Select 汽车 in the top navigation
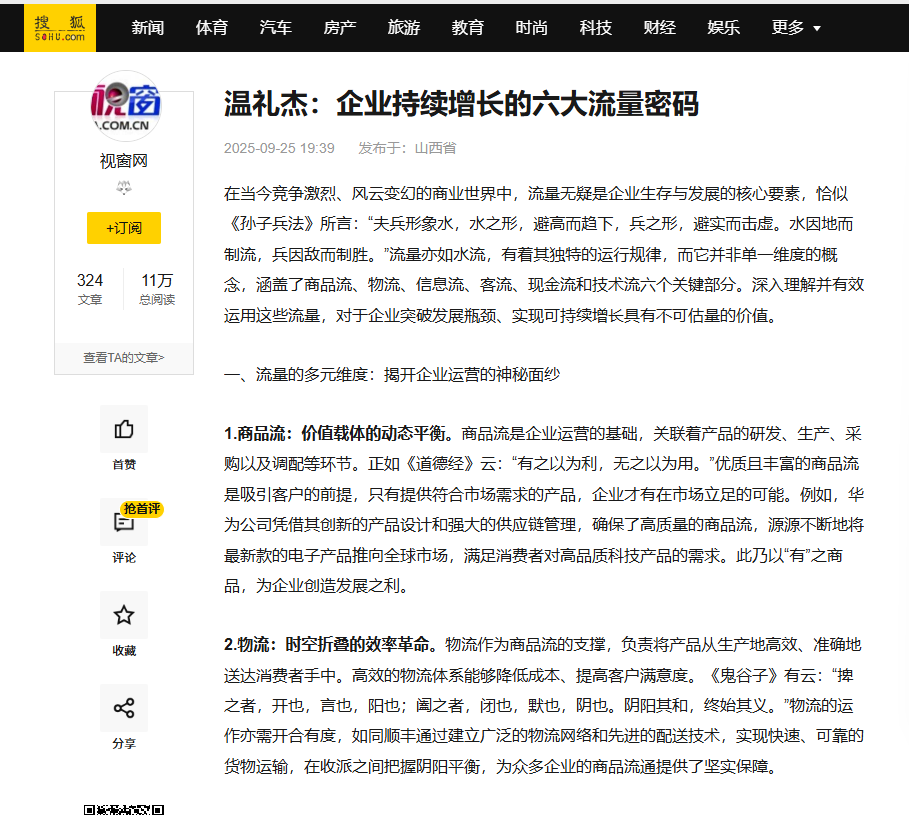Viewport: 909px width, 815px height. pyautogui.click(x=276, y=28)
